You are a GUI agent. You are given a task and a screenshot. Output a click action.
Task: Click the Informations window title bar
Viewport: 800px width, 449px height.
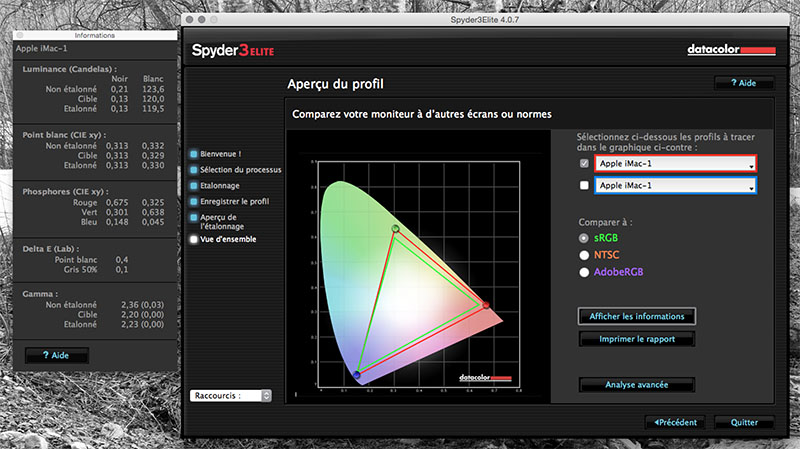pos(95,35)
